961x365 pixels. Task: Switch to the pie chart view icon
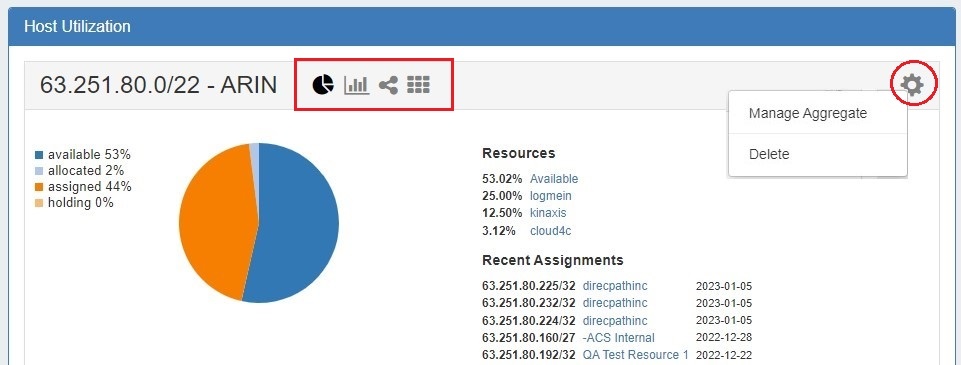click(323, 85)
